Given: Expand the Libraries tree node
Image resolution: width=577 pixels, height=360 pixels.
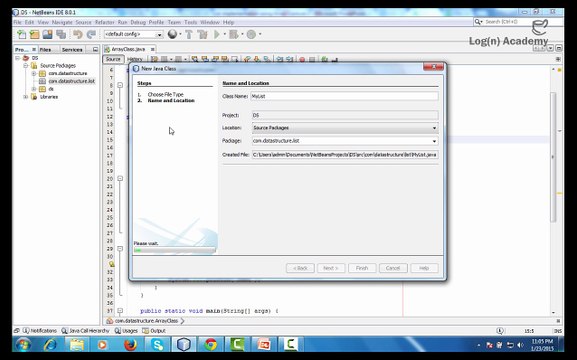Looking at the screenshot, I should pos(25,97).
